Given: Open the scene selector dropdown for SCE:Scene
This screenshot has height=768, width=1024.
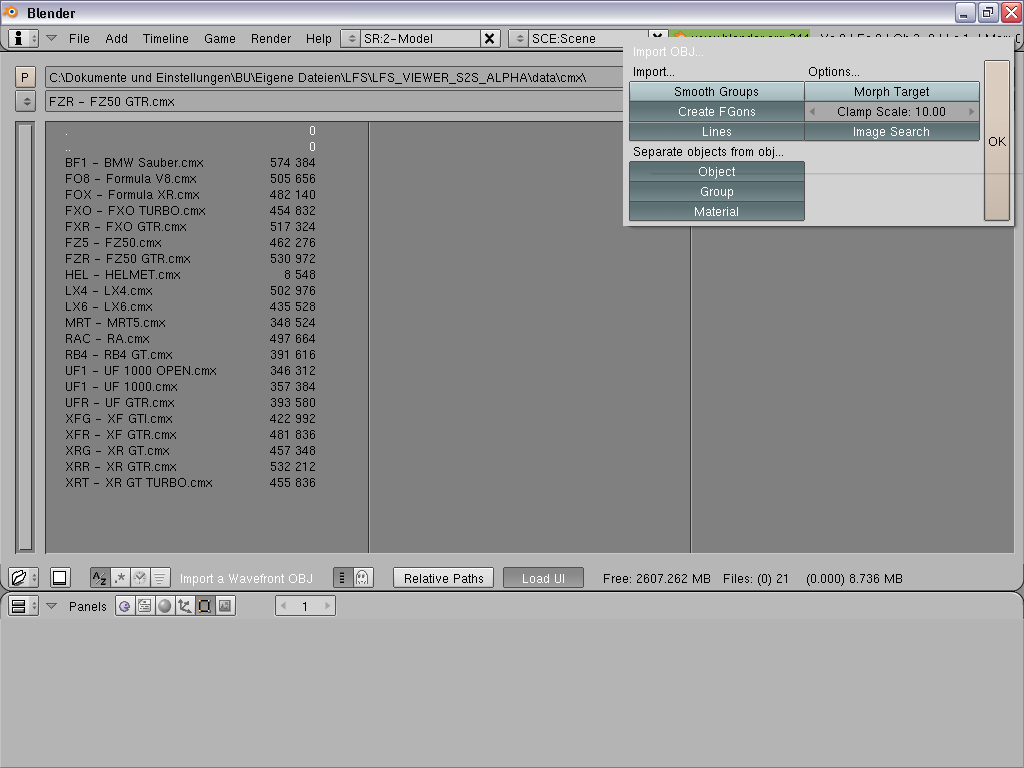Looking at the screenshot, I should pos(520,39).
